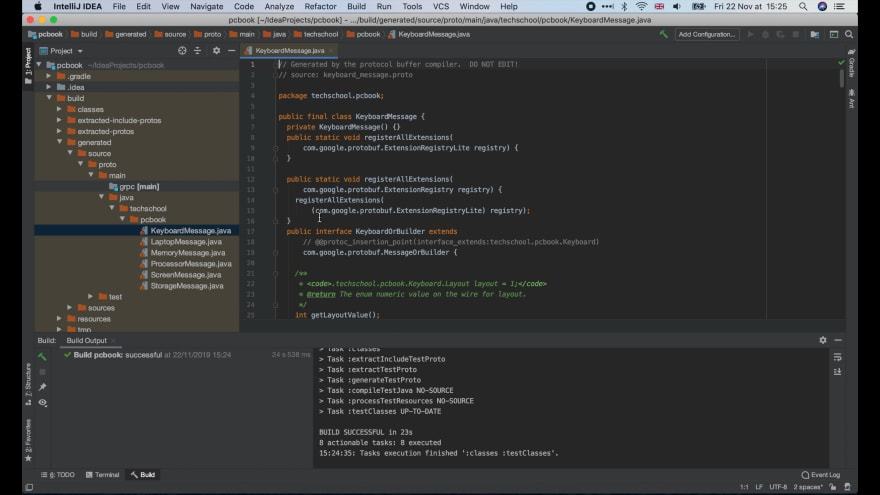880x495 pixels.
Task: Click the Build project hammer icon in toolbar
Action: click(663, 34)
